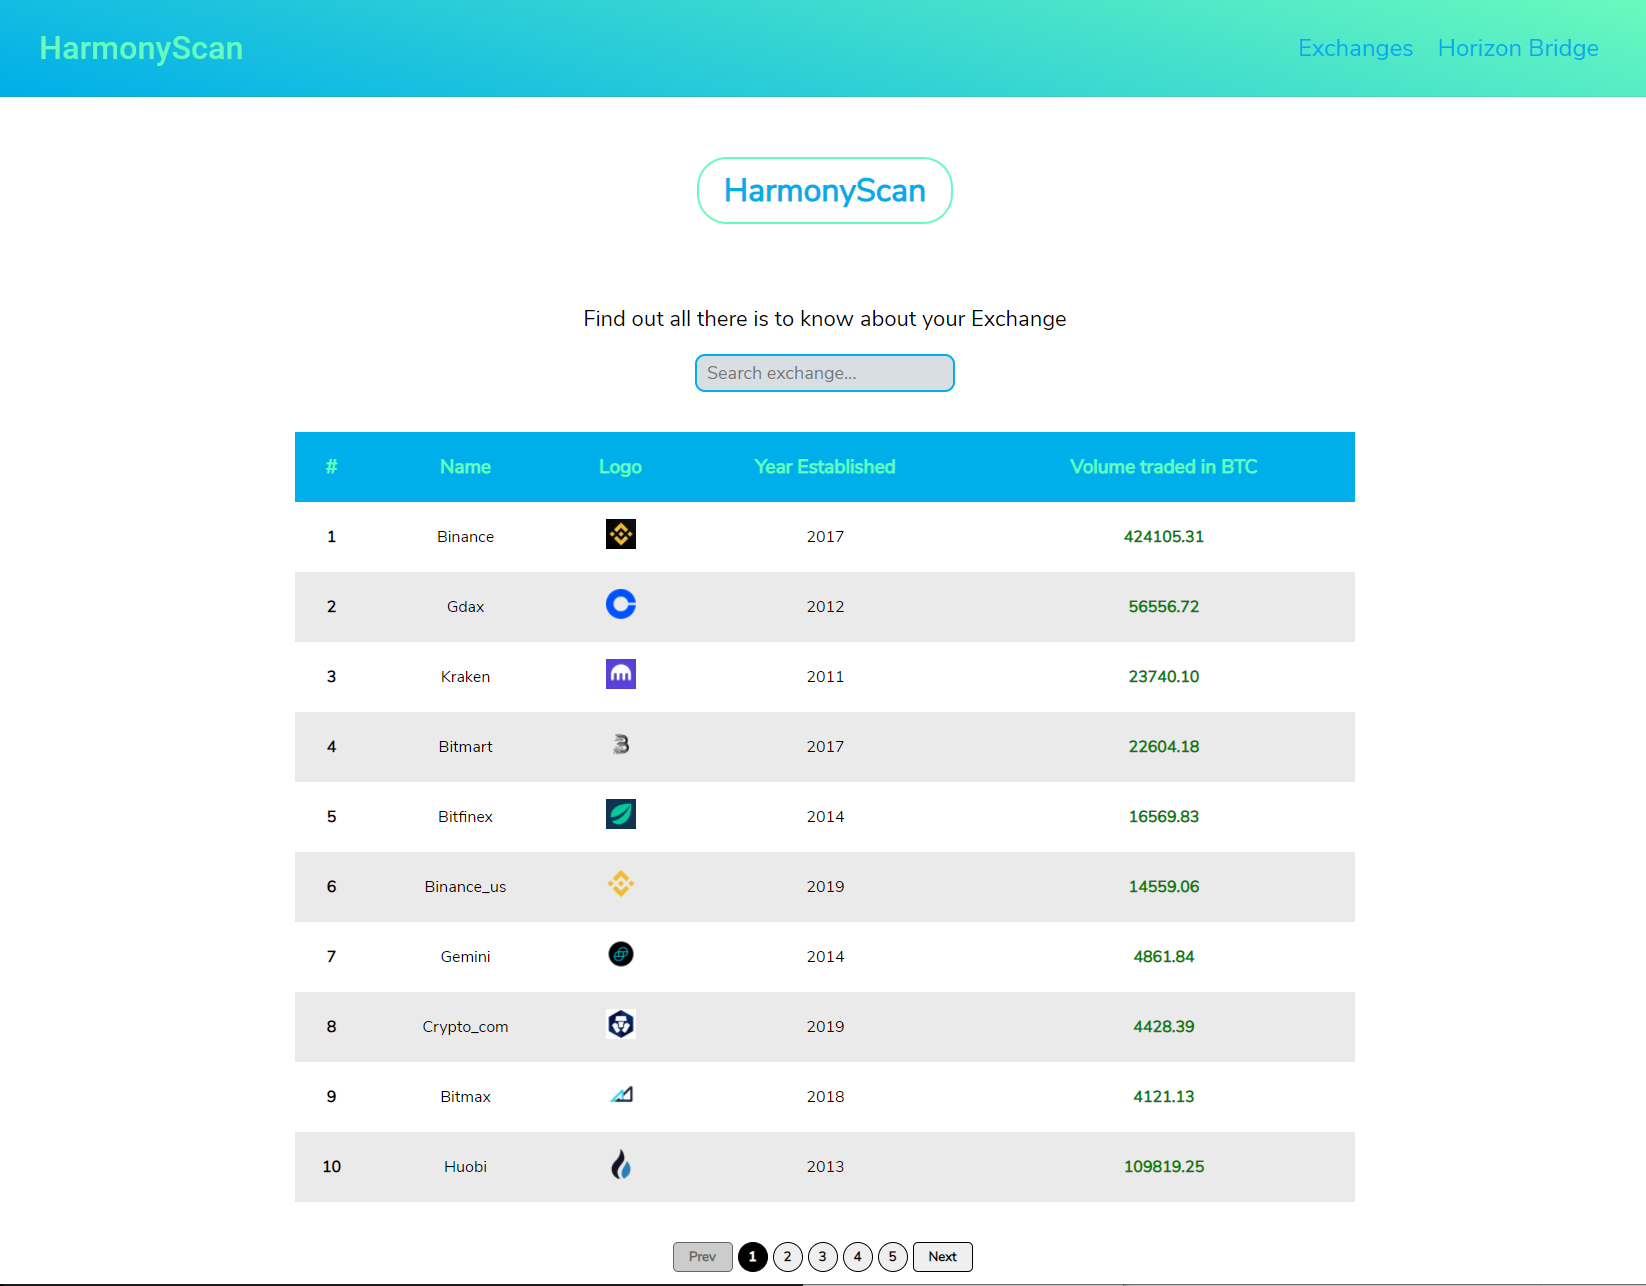Select the Gdax name cell
Image resolution: width=1646 pixels, height=1286 pixels.
click(465, 607)
